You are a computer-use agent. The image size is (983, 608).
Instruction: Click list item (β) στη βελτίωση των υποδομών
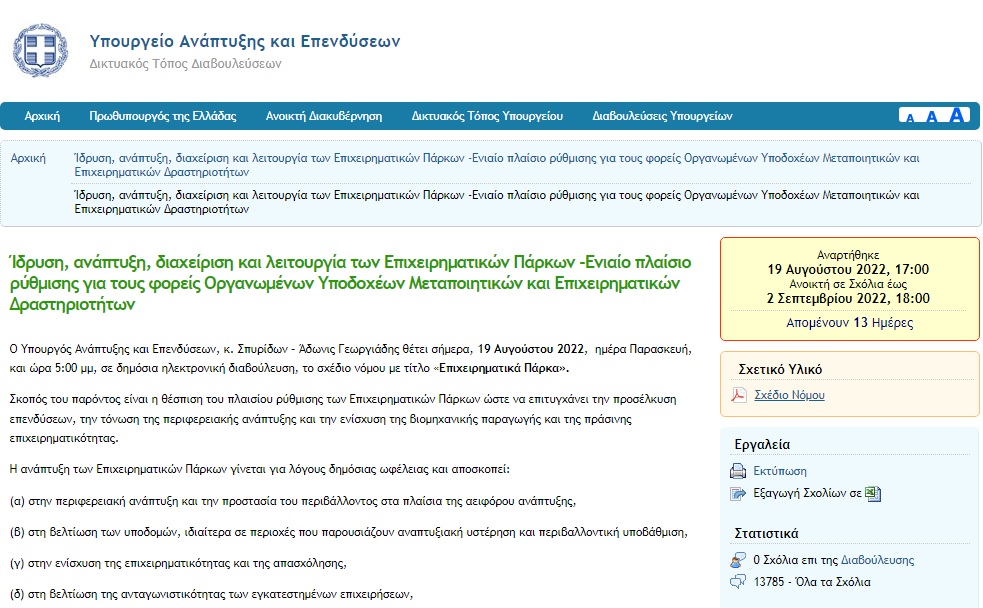click(349, 532)
